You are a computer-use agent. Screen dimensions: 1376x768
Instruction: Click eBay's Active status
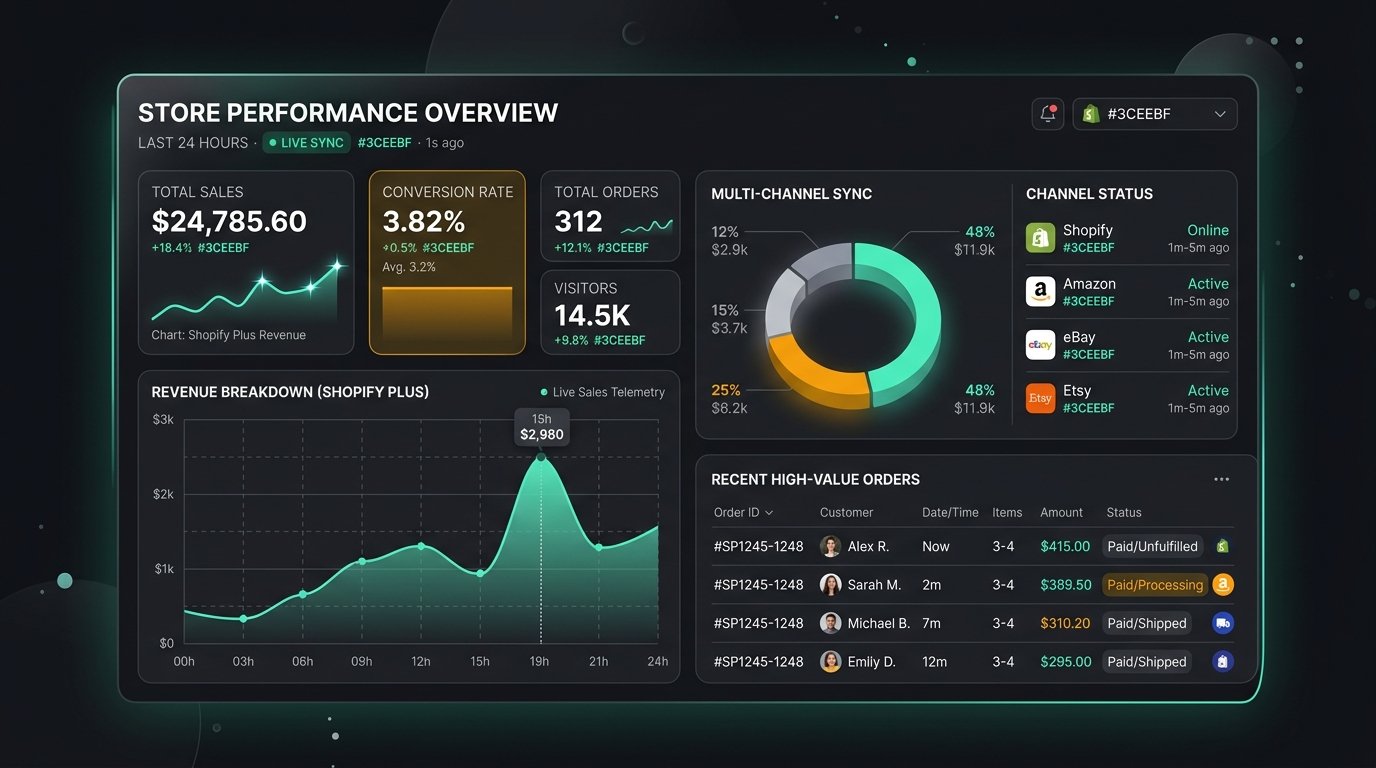click(1208, 337)
